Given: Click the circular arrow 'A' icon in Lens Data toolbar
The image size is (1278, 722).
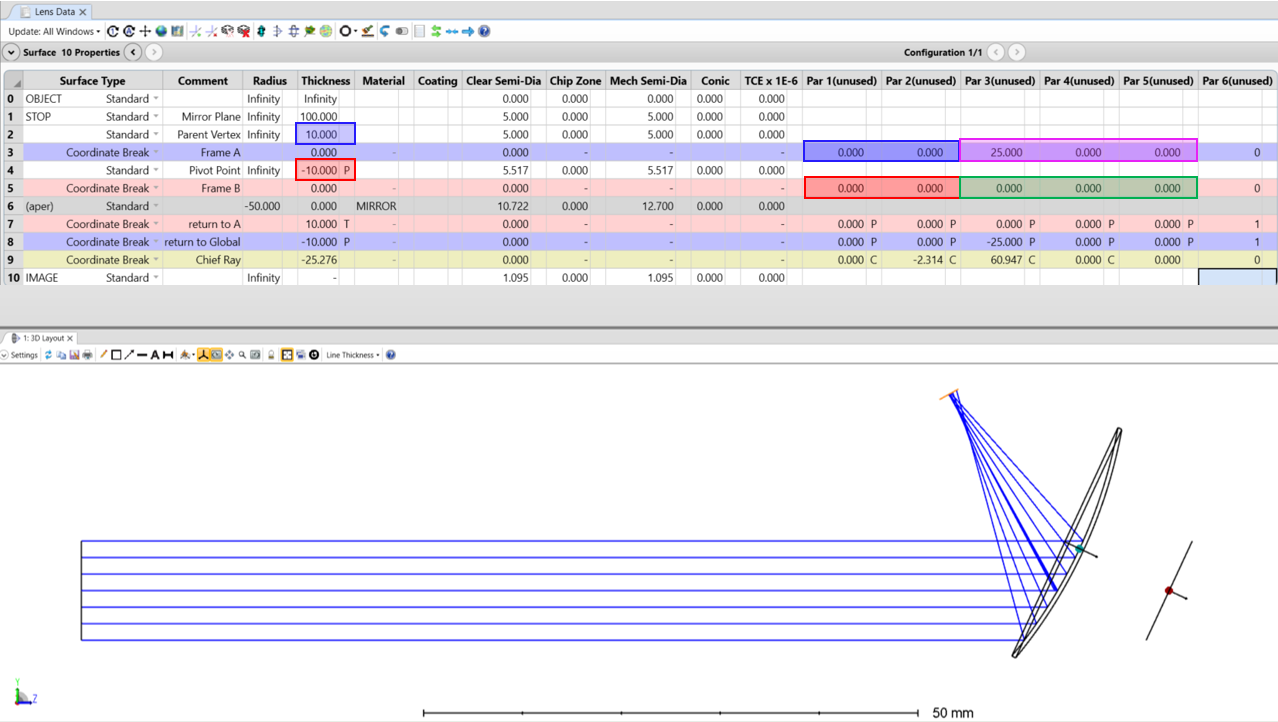Looking at the screenshot, I should [x=129, y=31].
